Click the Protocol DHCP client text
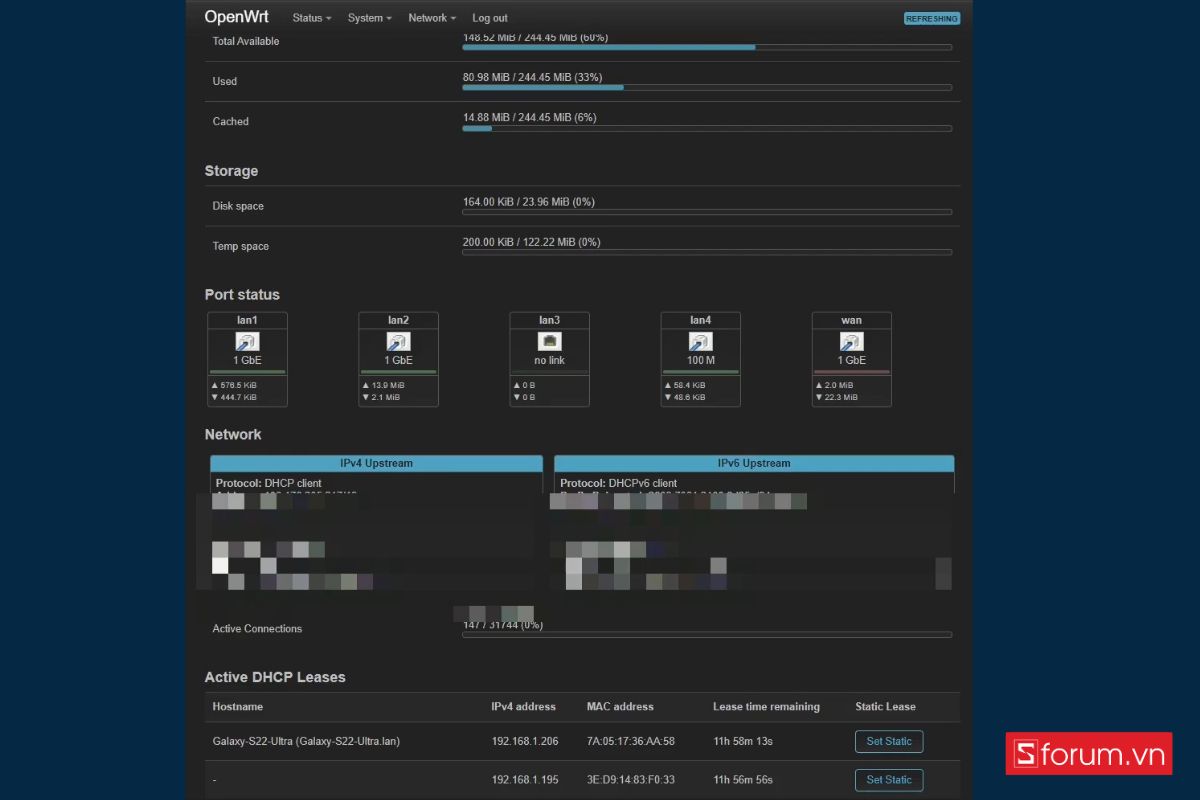The image size is (1200, 800). [269, 483]
